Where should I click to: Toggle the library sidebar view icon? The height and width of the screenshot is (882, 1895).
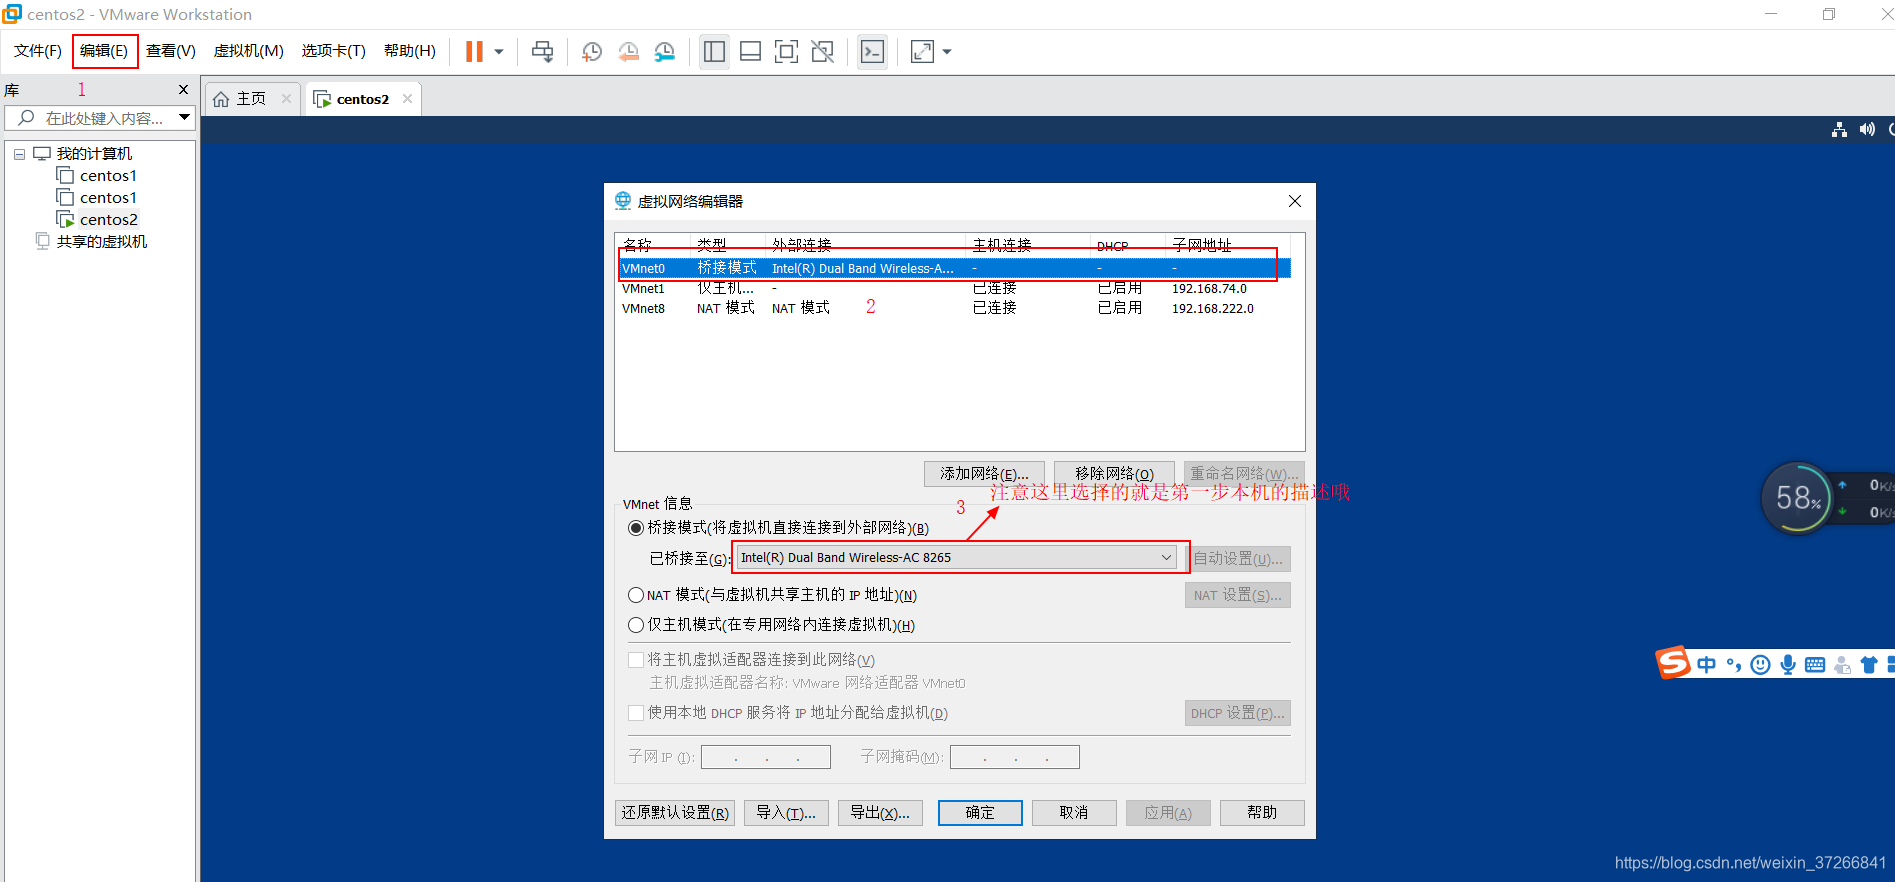point(714,51)
